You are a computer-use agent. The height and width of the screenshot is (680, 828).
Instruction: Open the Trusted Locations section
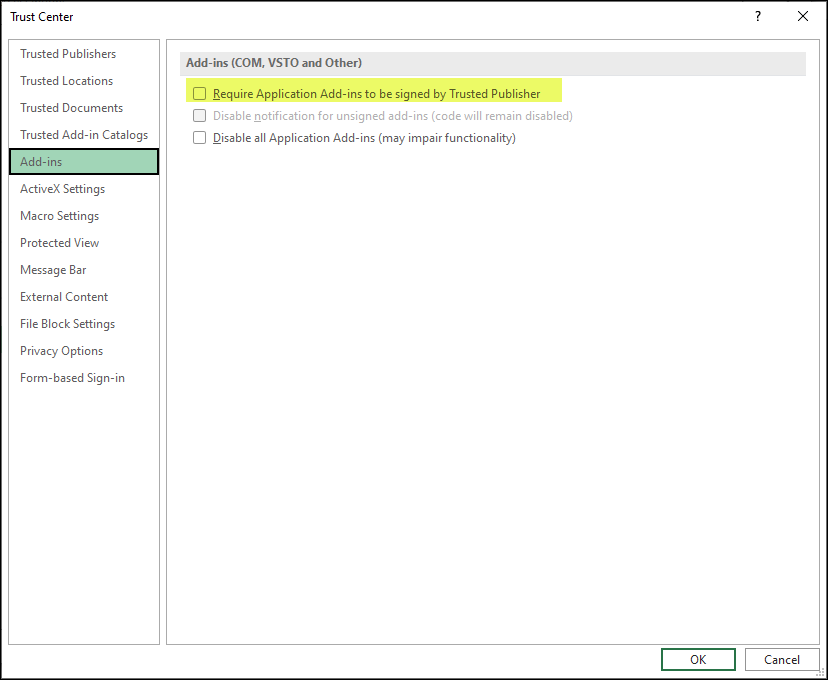click(x=84, y=81)
